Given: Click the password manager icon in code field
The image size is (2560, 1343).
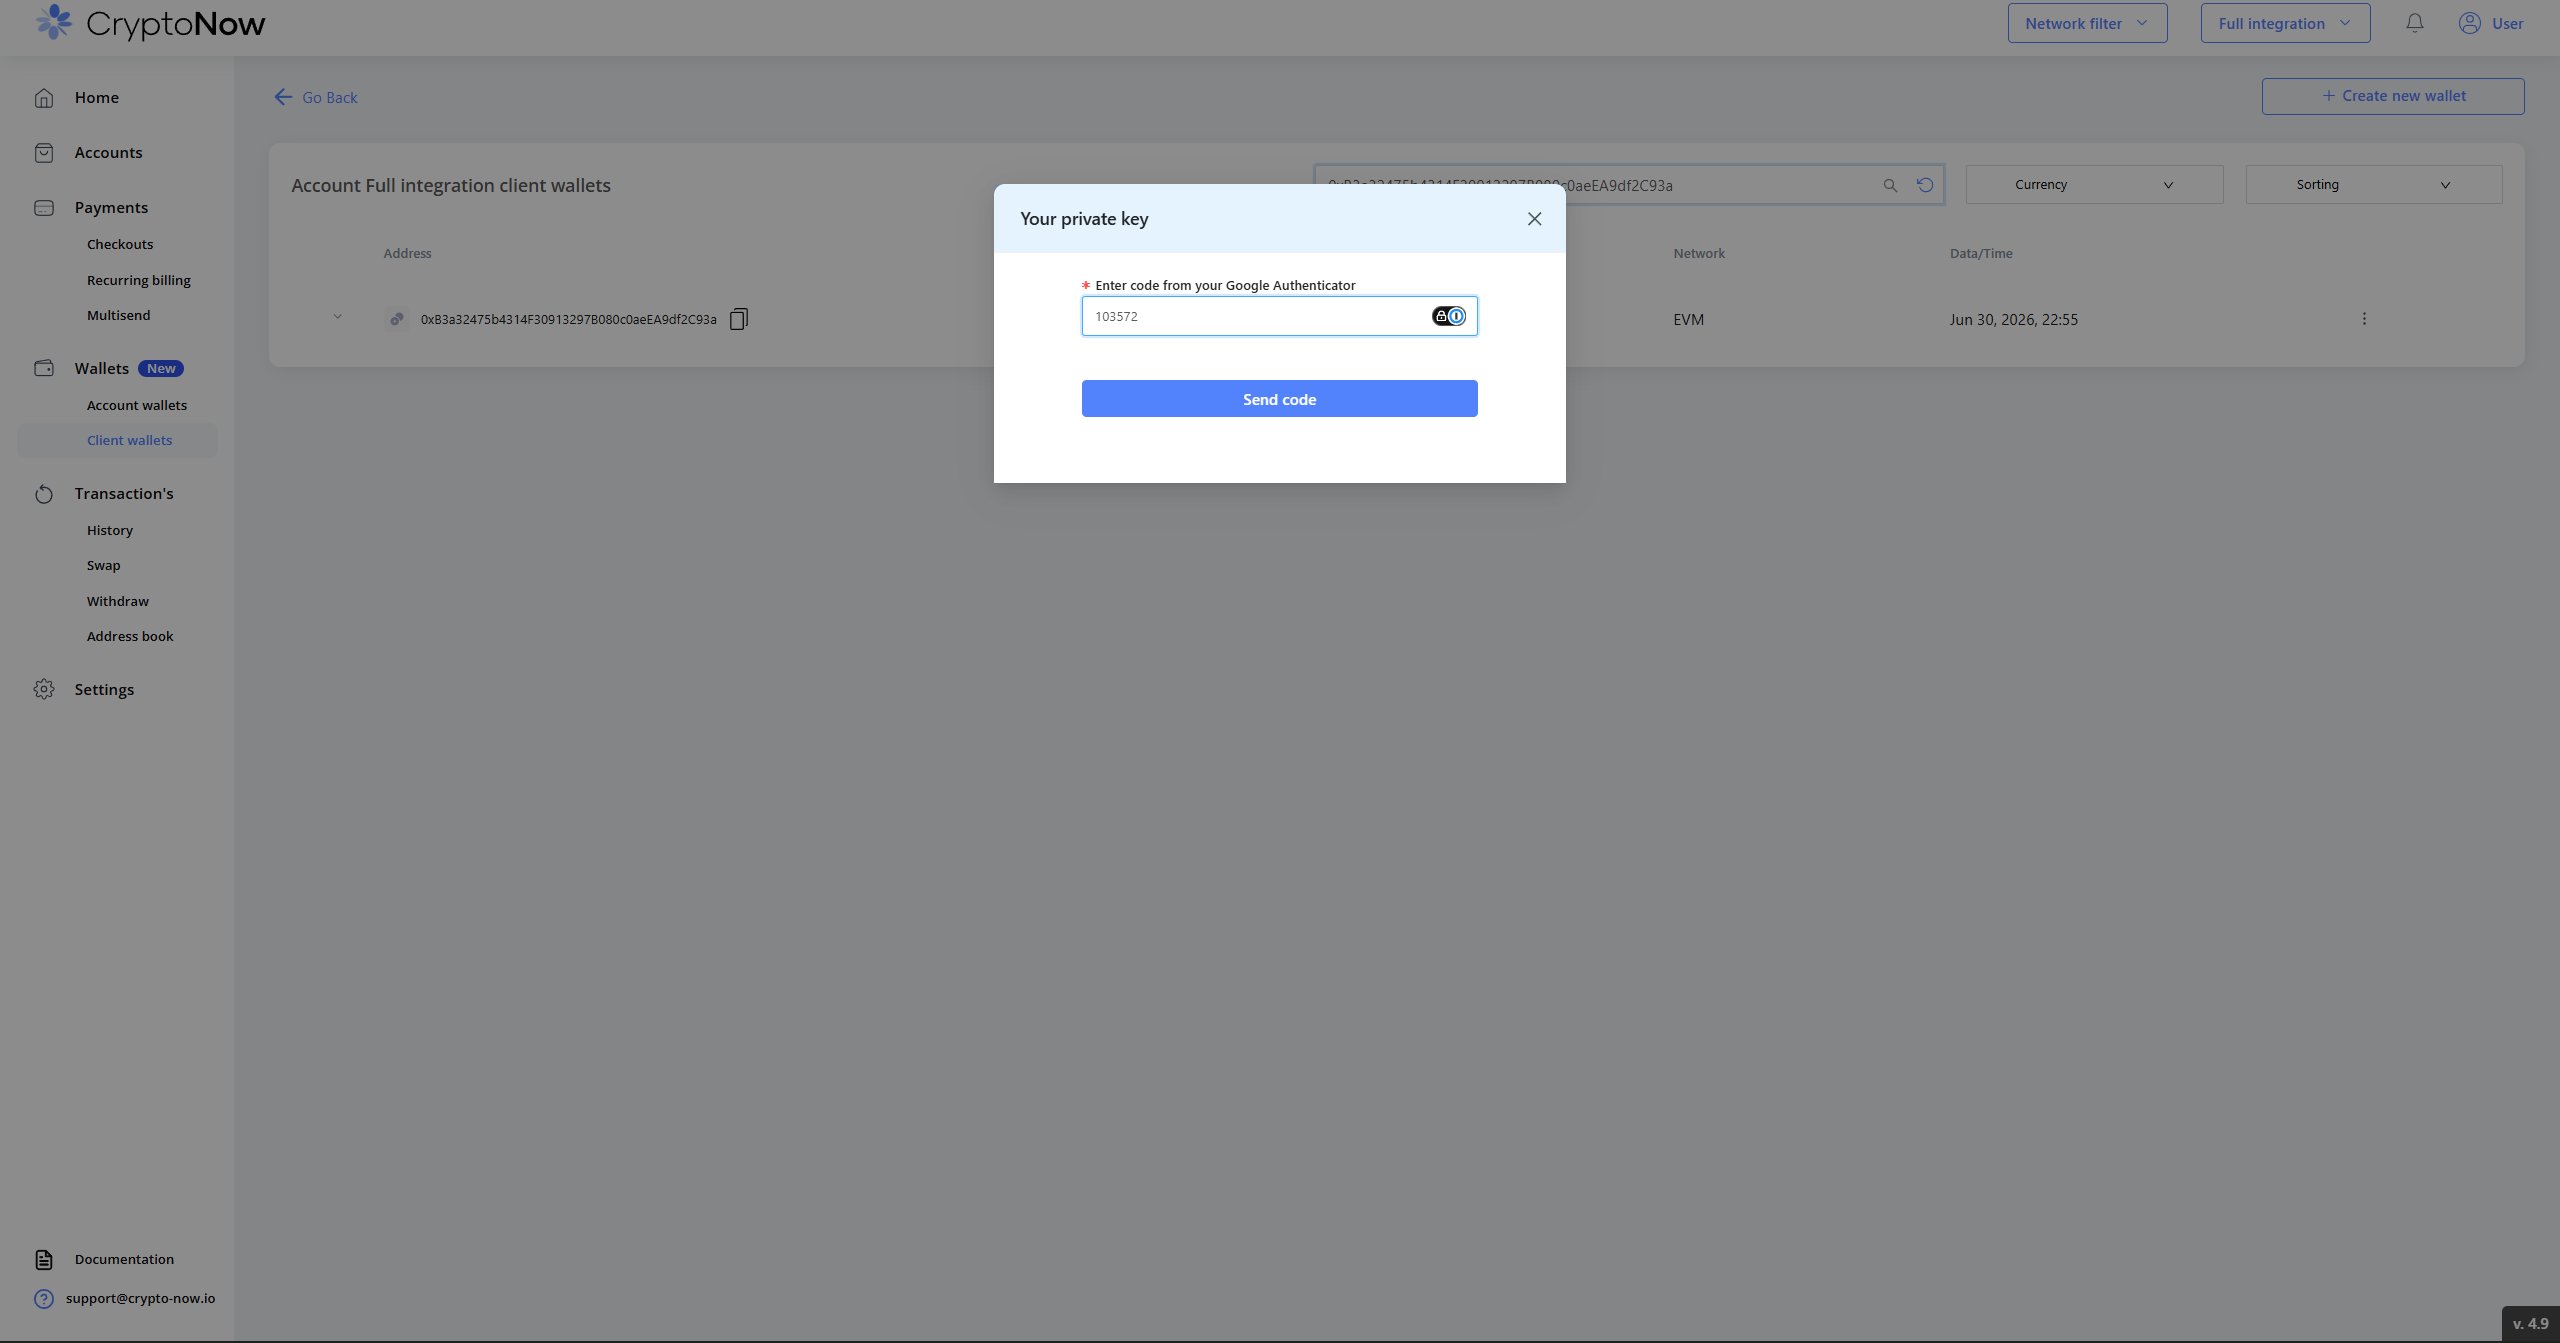Looking at the screenshot, I should 1449,316.
